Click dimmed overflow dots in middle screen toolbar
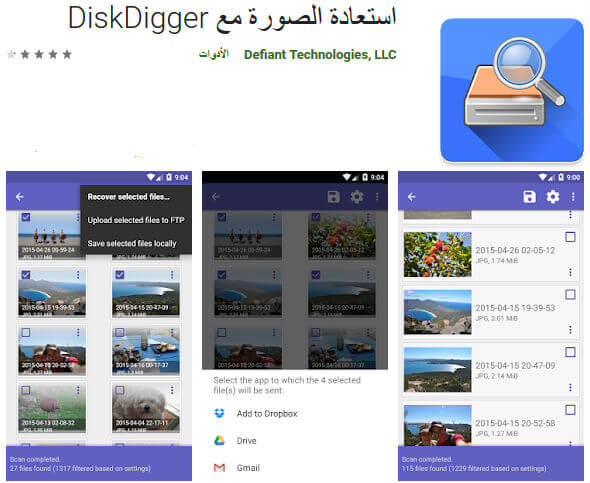 [x=377, y=197]
